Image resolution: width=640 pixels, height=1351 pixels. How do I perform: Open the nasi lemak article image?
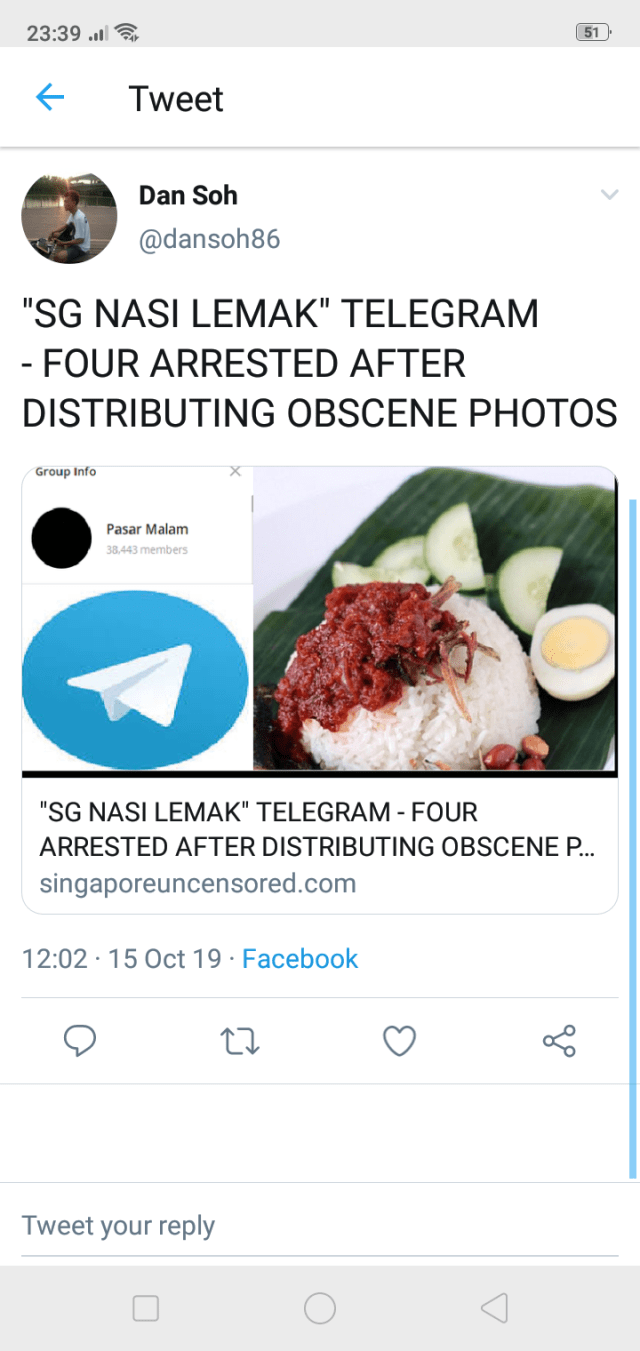pyautogui.click(x=435, y=620)
